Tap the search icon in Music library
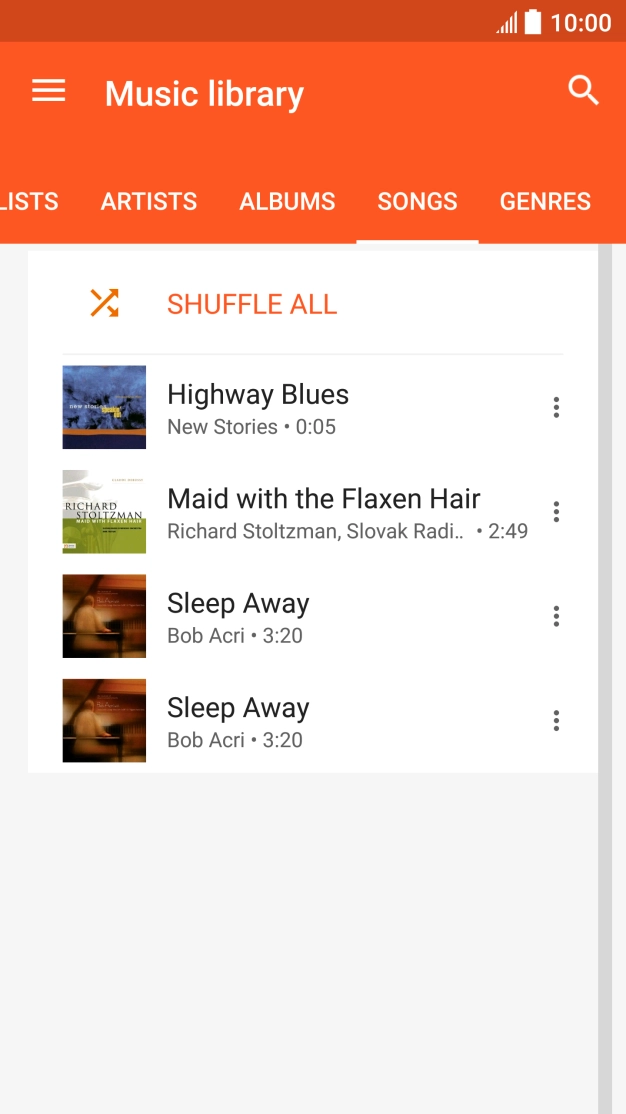 tap(583, 90)
